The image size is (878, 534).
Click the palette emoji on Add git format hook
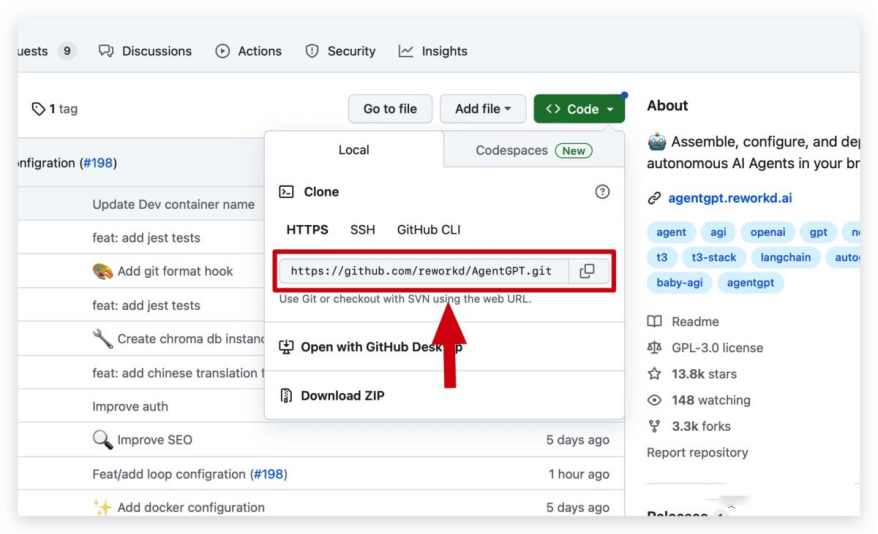tap(102, 271)
